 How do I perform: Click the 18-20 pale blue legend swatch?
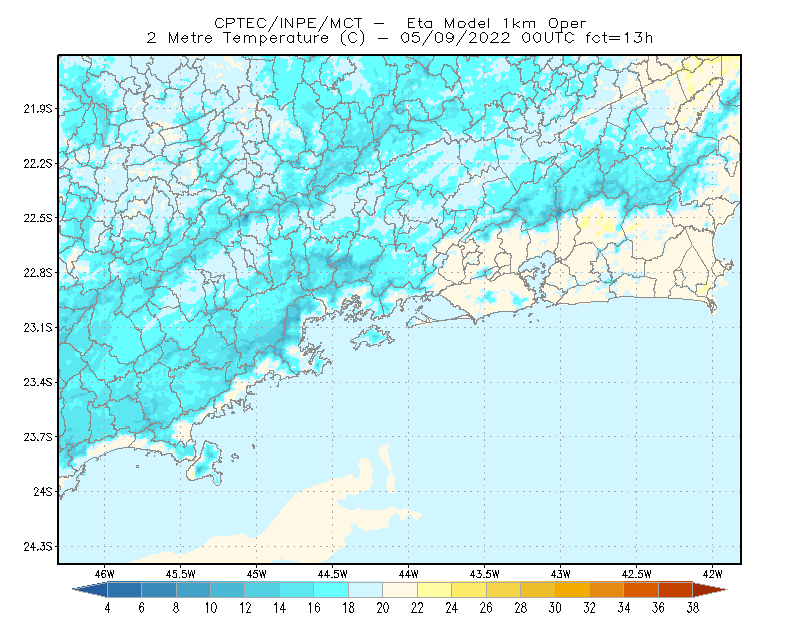pos(365,589)
